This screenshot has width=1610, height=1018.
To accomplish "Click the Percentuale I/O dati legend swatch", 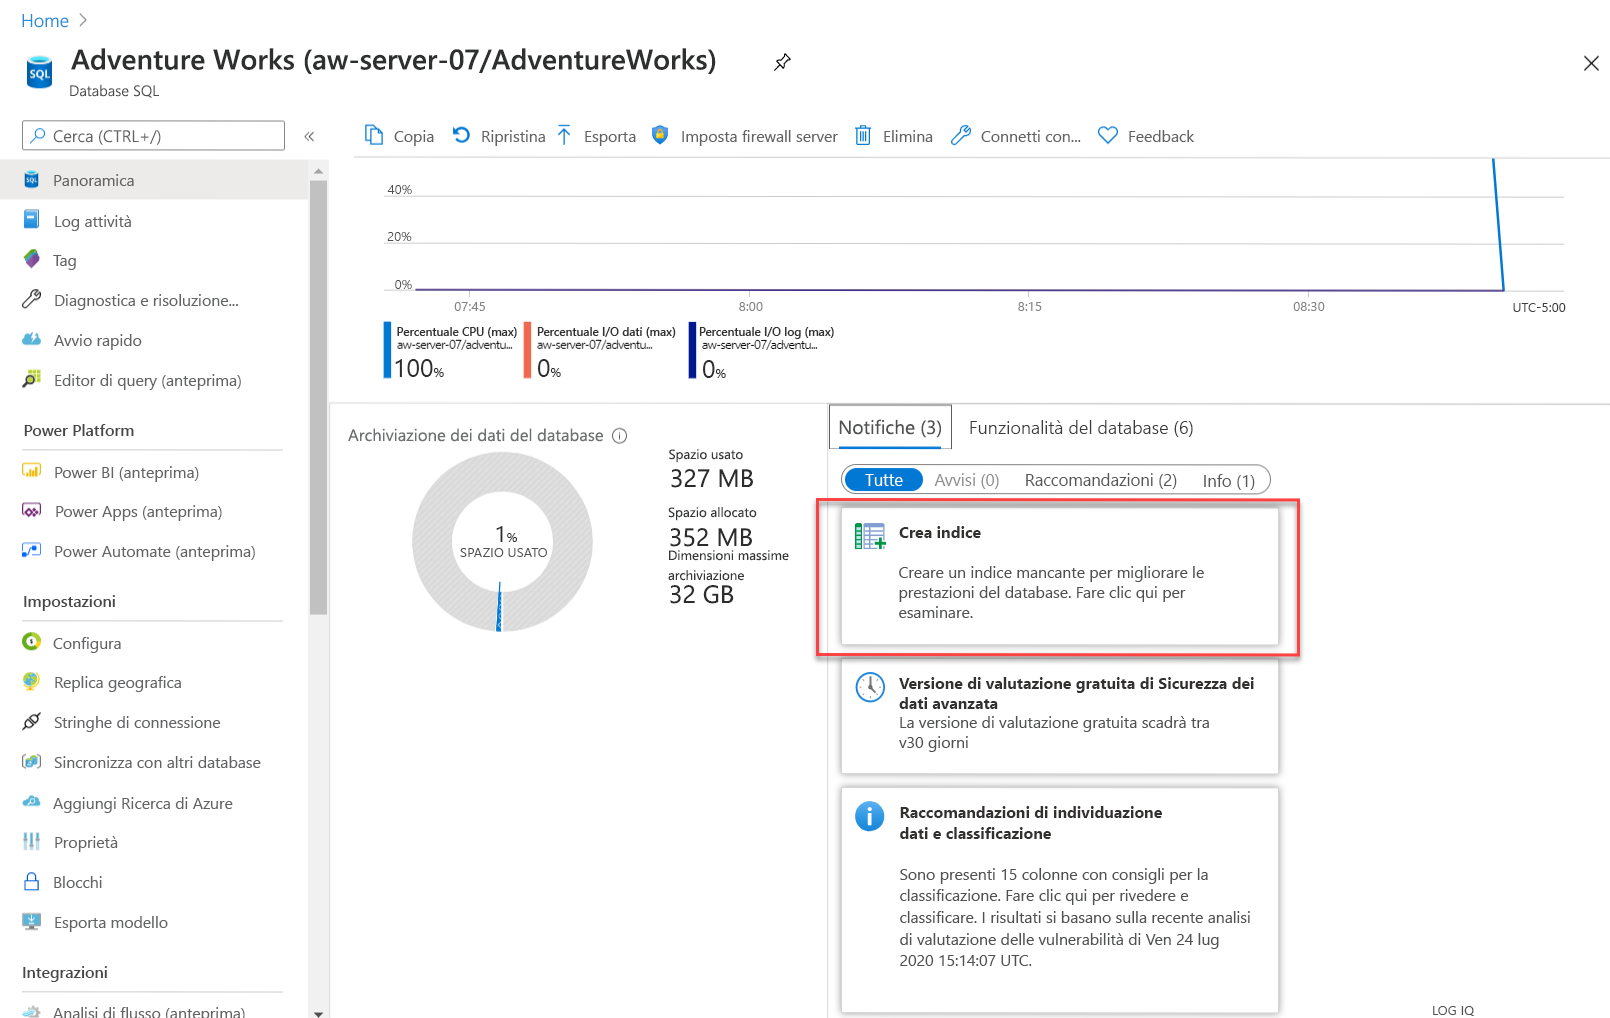I will point(527,350).
